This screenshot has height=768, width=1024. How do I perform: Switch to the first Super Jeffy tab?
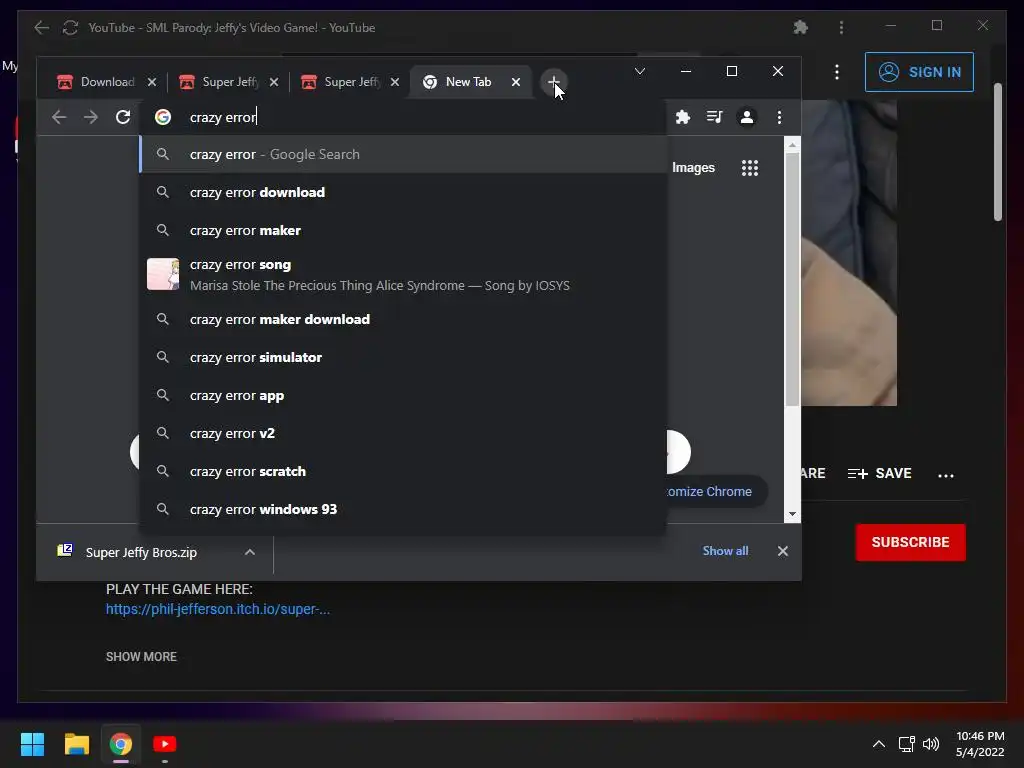[229, 82]
